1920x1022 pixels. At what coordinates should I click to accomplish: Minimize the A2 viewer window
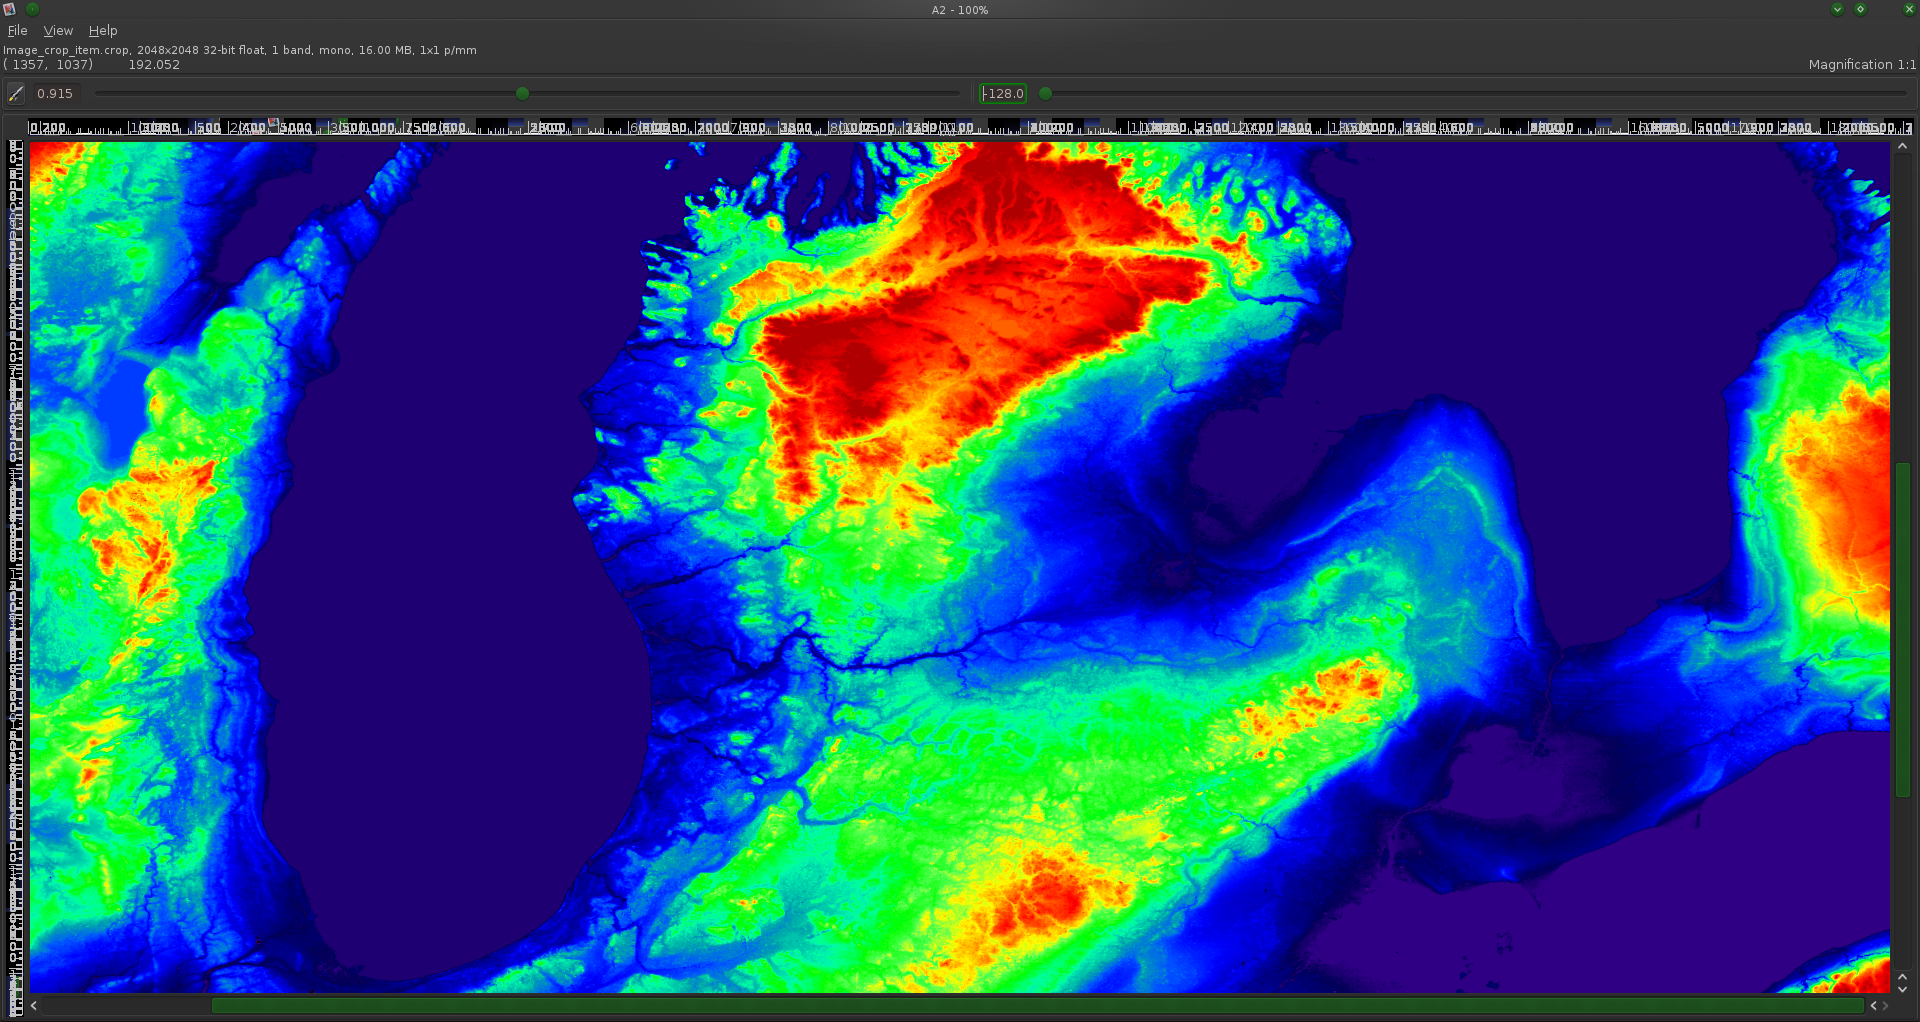tap(1837, 9)
